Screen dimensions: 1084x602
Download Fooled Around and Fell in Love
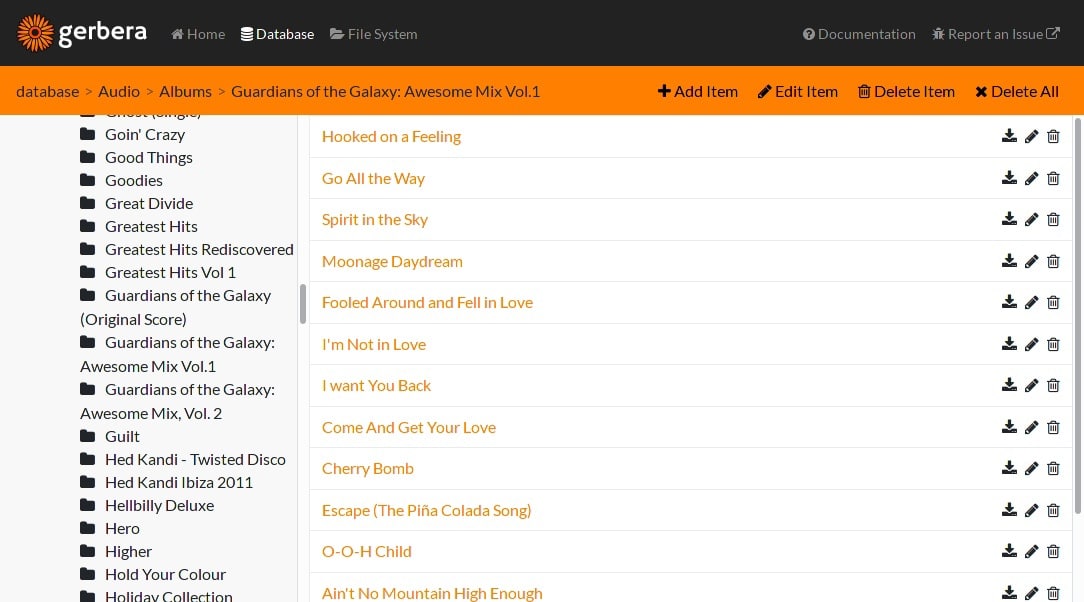pyautogui.click(x=1009, y=302)
